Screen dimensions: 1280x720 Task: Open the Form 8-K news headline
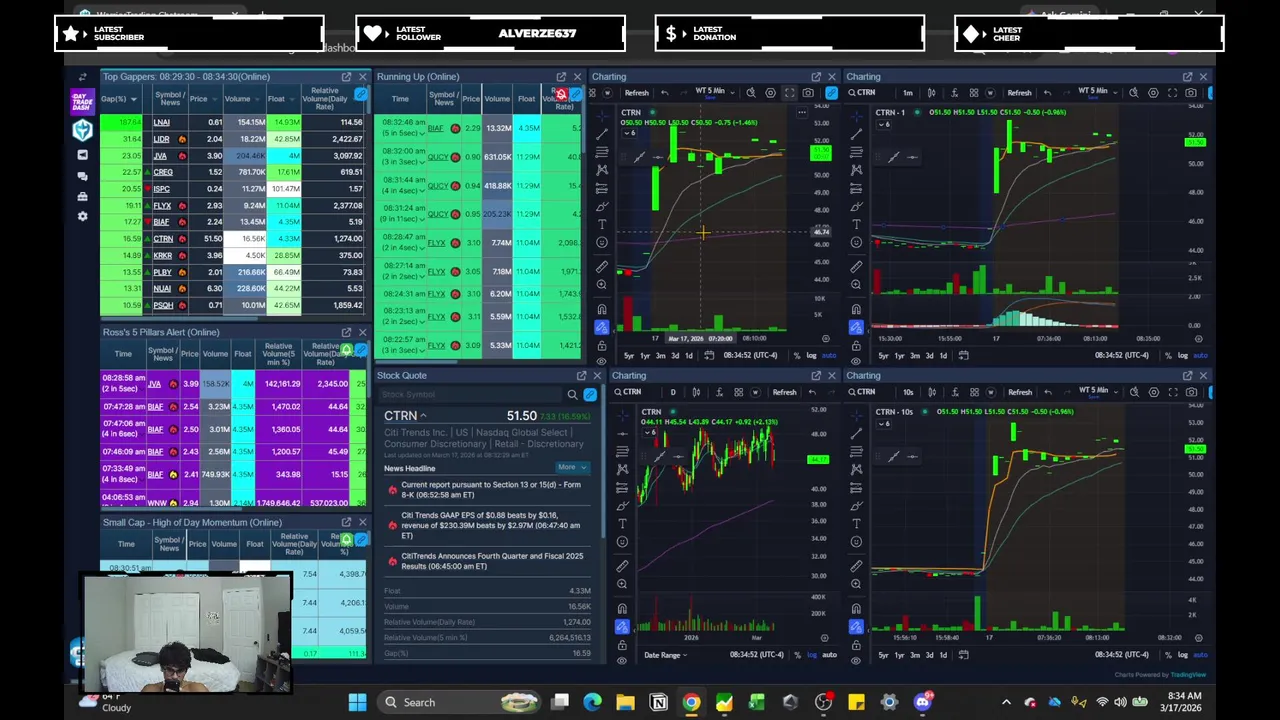(490, 490)
